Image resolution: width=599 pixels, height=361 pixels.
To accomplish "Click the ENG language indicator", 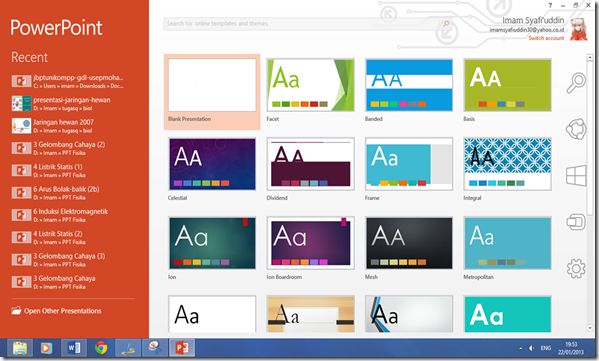I will pyautogui.click(x=546, y=348).
